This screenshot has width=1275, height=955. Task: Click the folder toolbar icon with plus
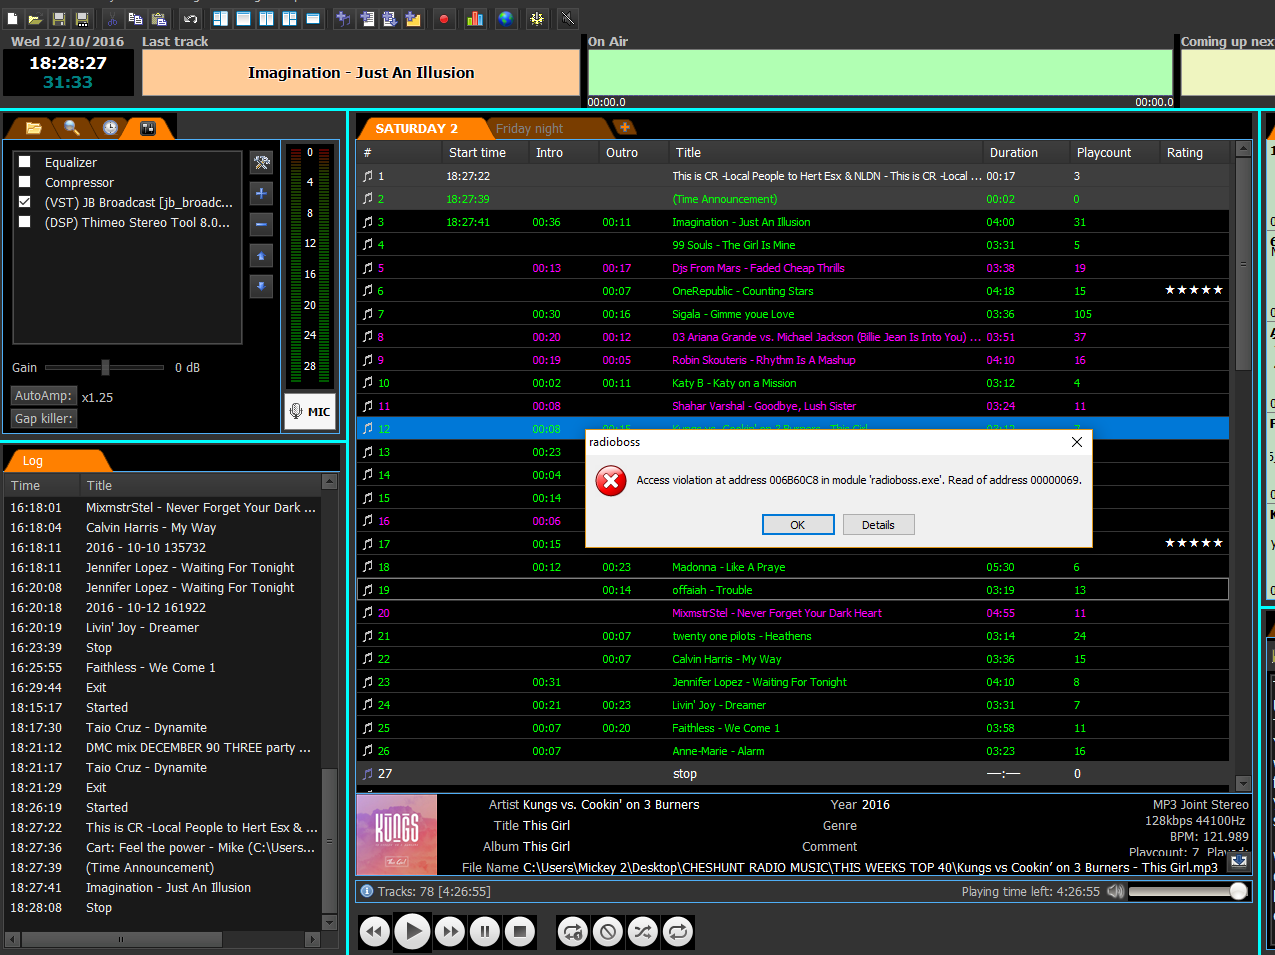coord(413,19)
